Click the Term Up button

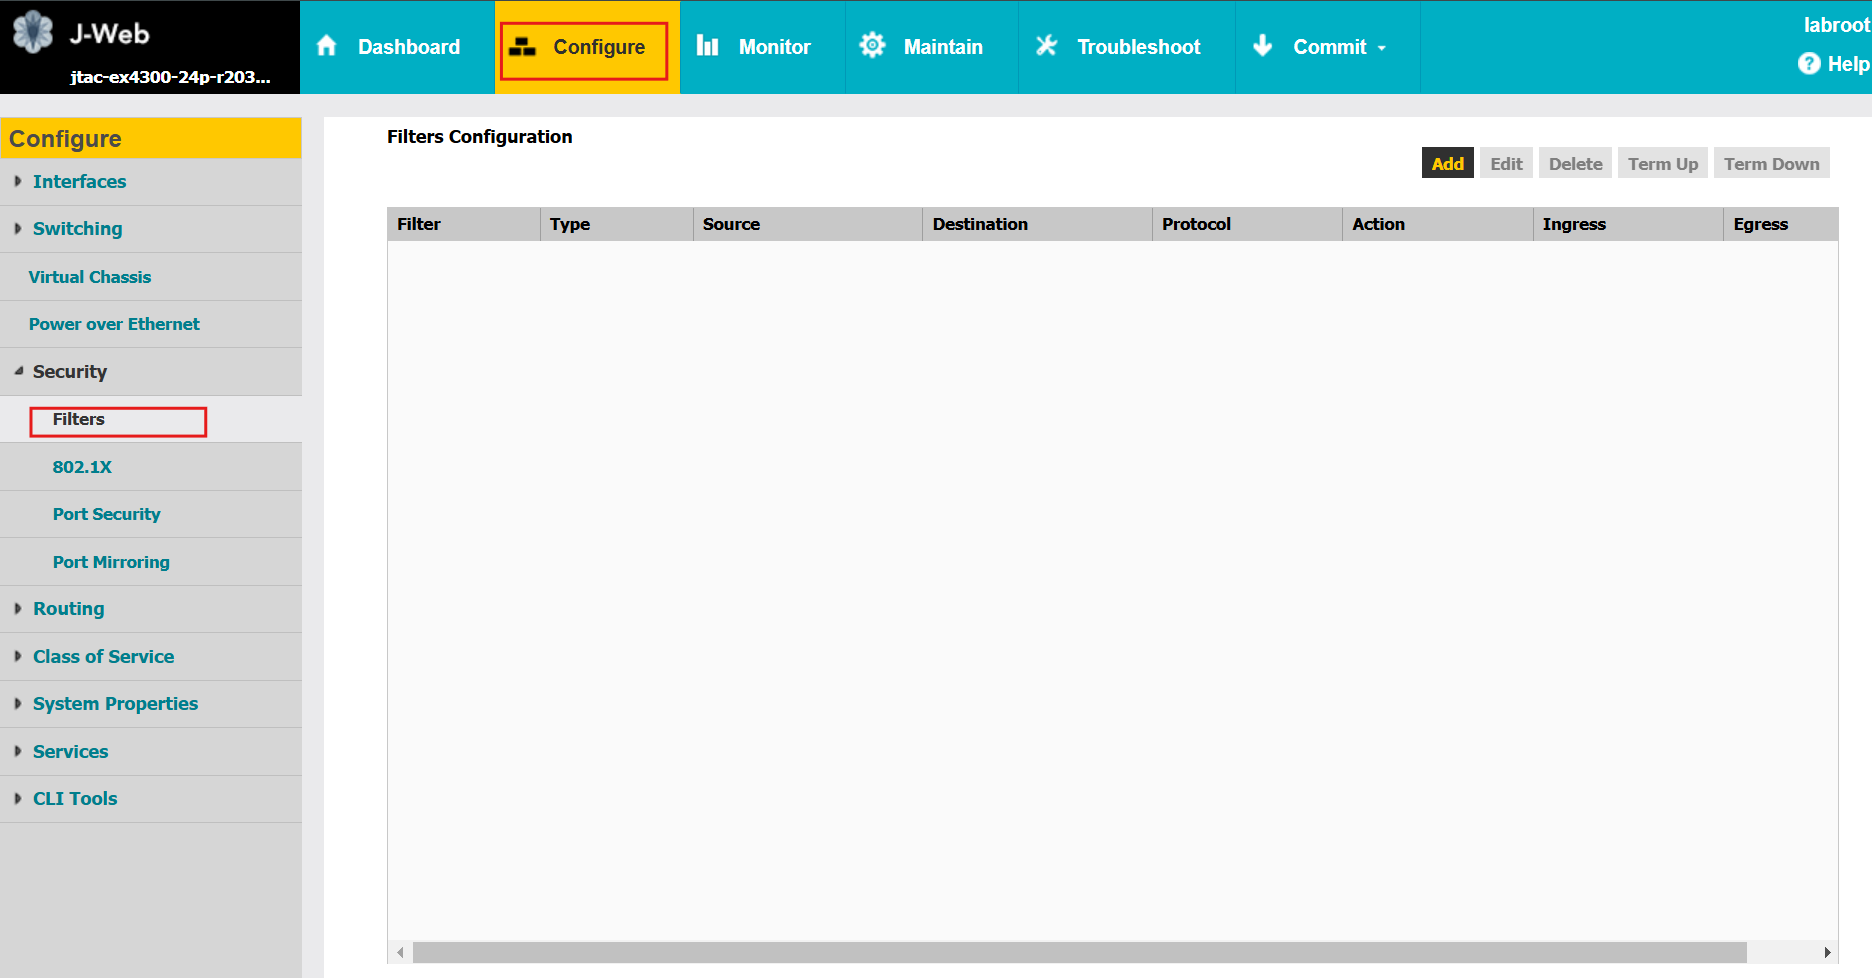click(1662, 162)
